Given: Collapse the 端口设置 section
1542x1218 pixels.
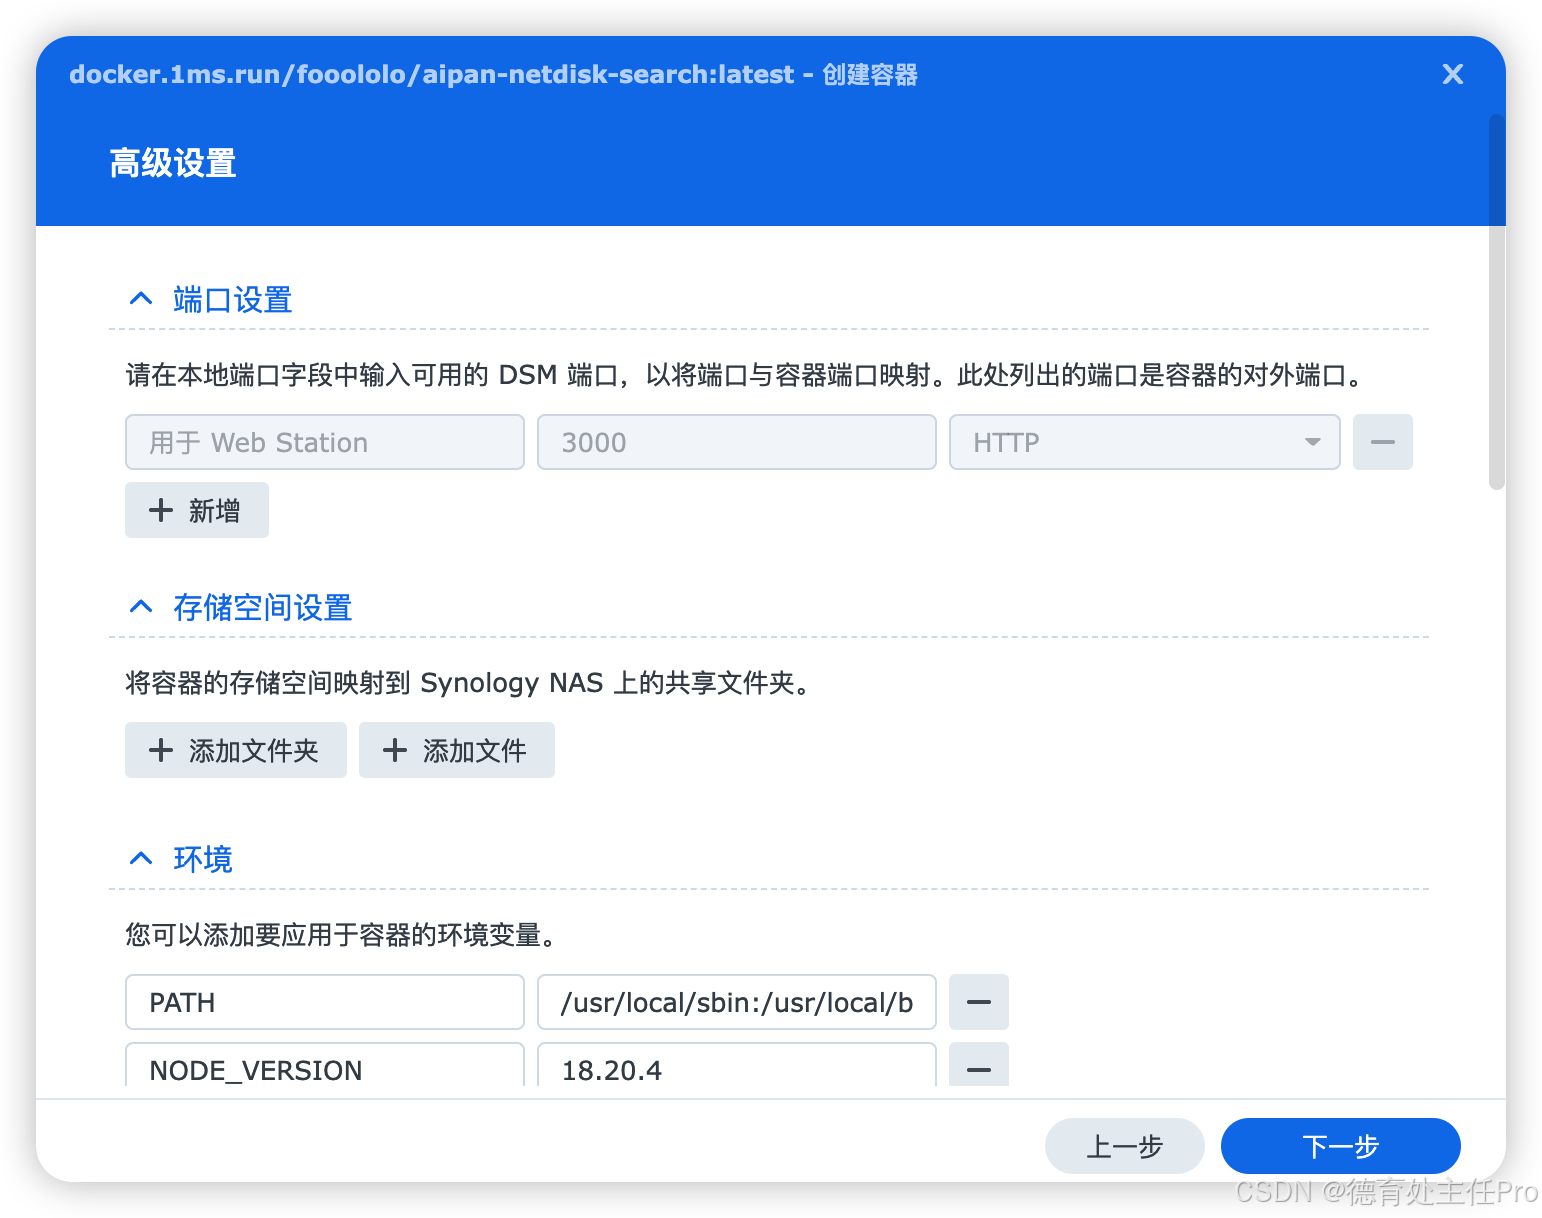Looking at the screenshot, I should pyautogui.click(x=141, y=299).
